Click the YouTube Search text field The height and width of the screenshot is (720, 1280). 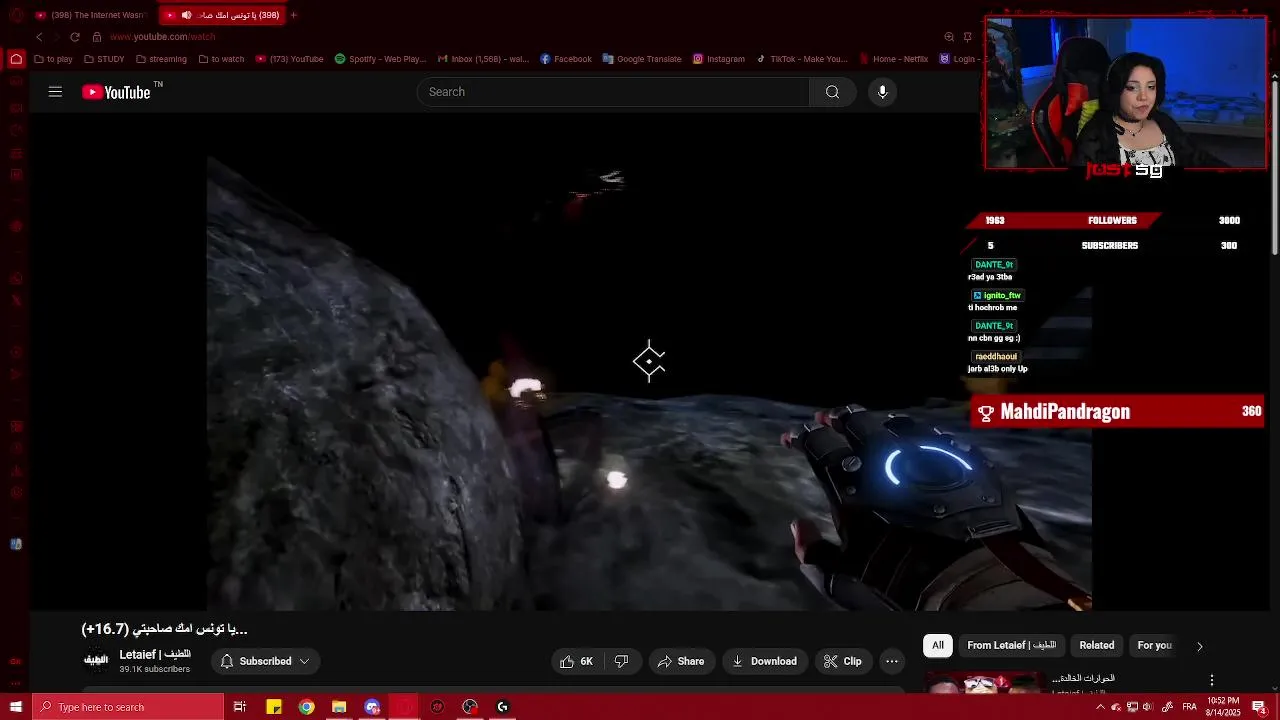point(612,92)
